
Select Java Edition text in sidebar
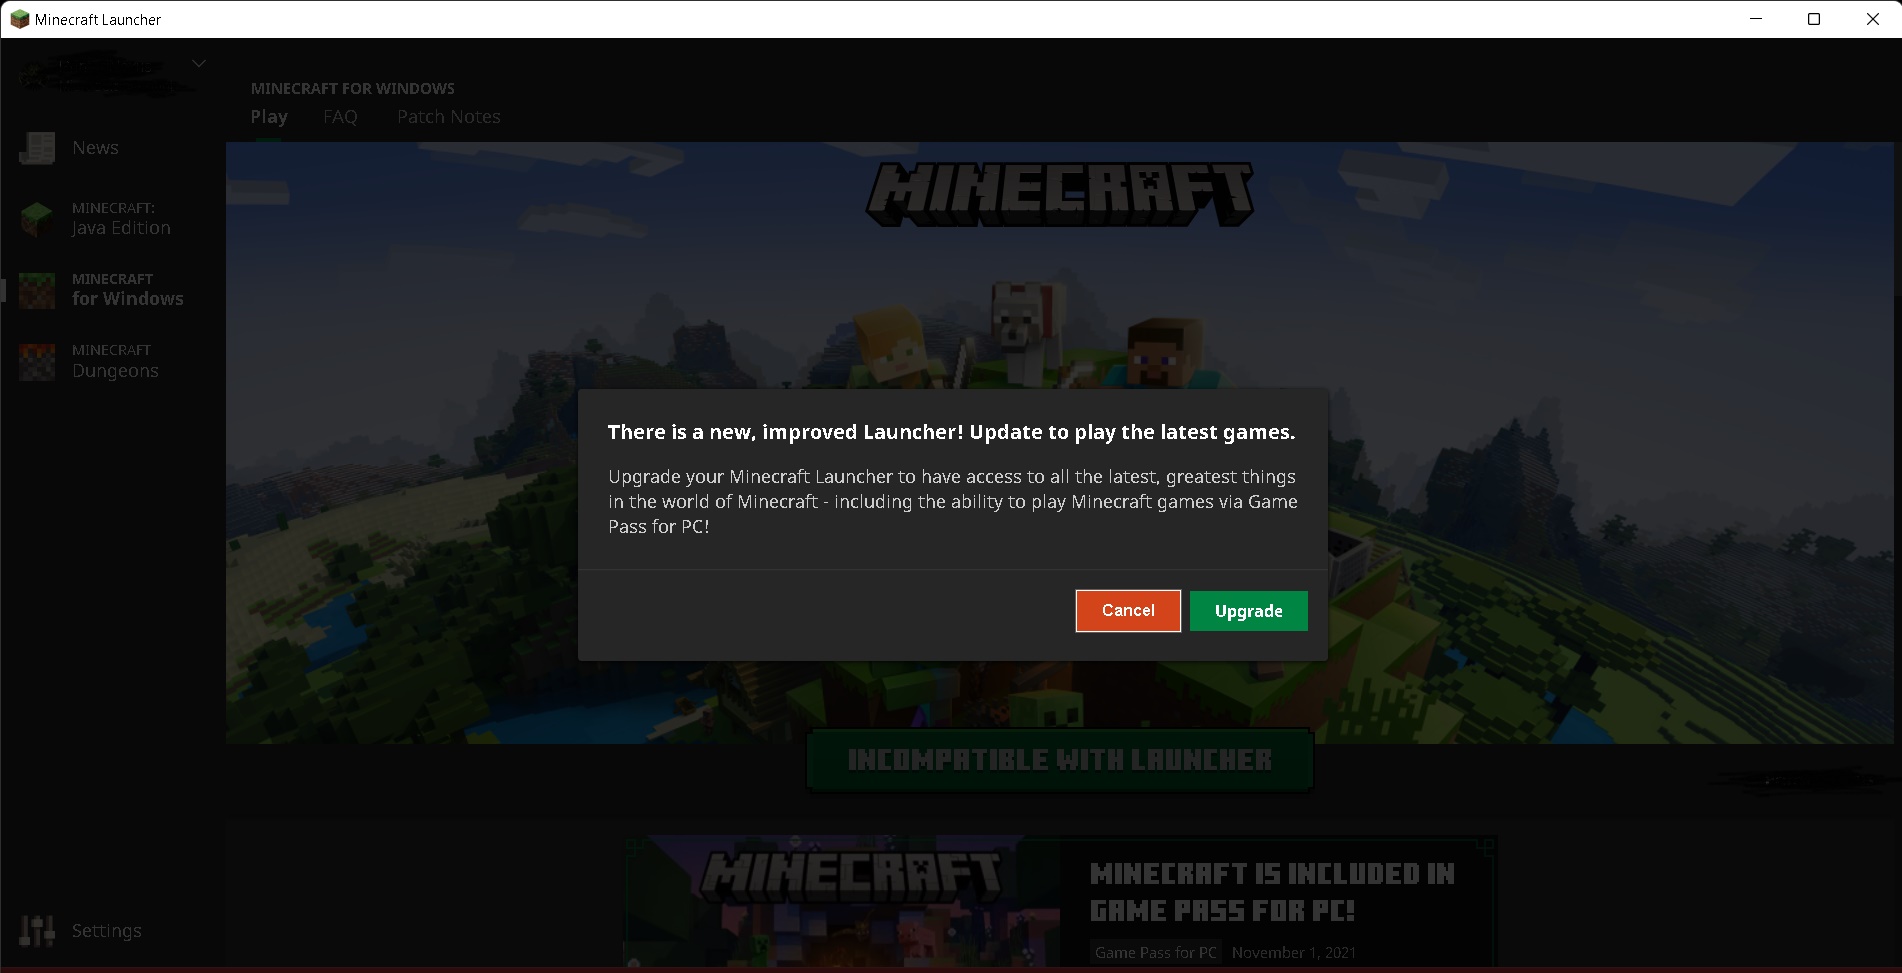coord(122,228)
